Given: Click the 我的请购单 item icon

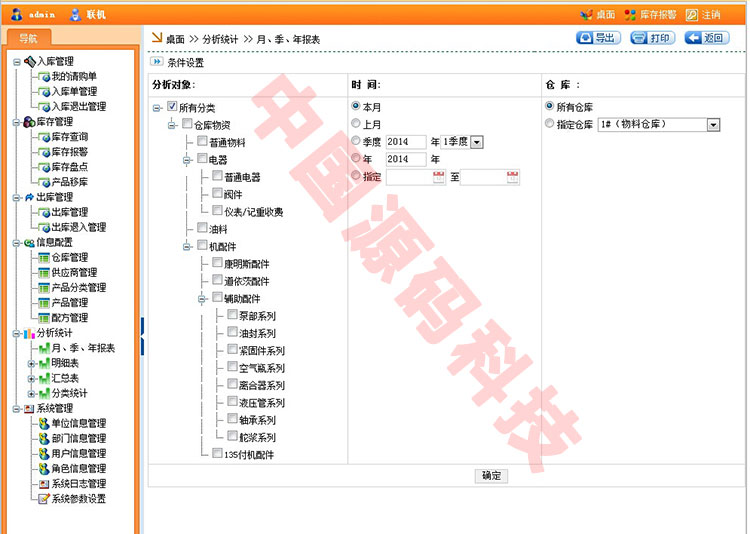Looking at the screenshot, I should point(44,77).
